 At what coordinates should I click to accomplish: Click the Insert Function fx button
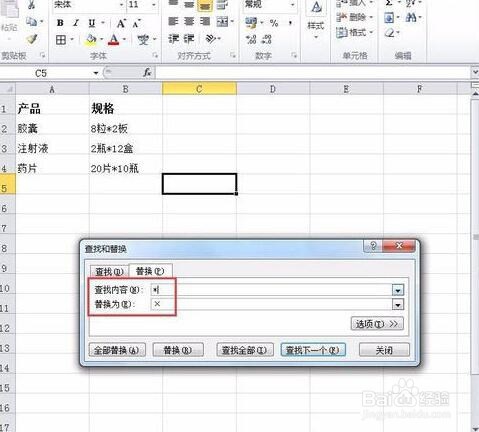147,72
